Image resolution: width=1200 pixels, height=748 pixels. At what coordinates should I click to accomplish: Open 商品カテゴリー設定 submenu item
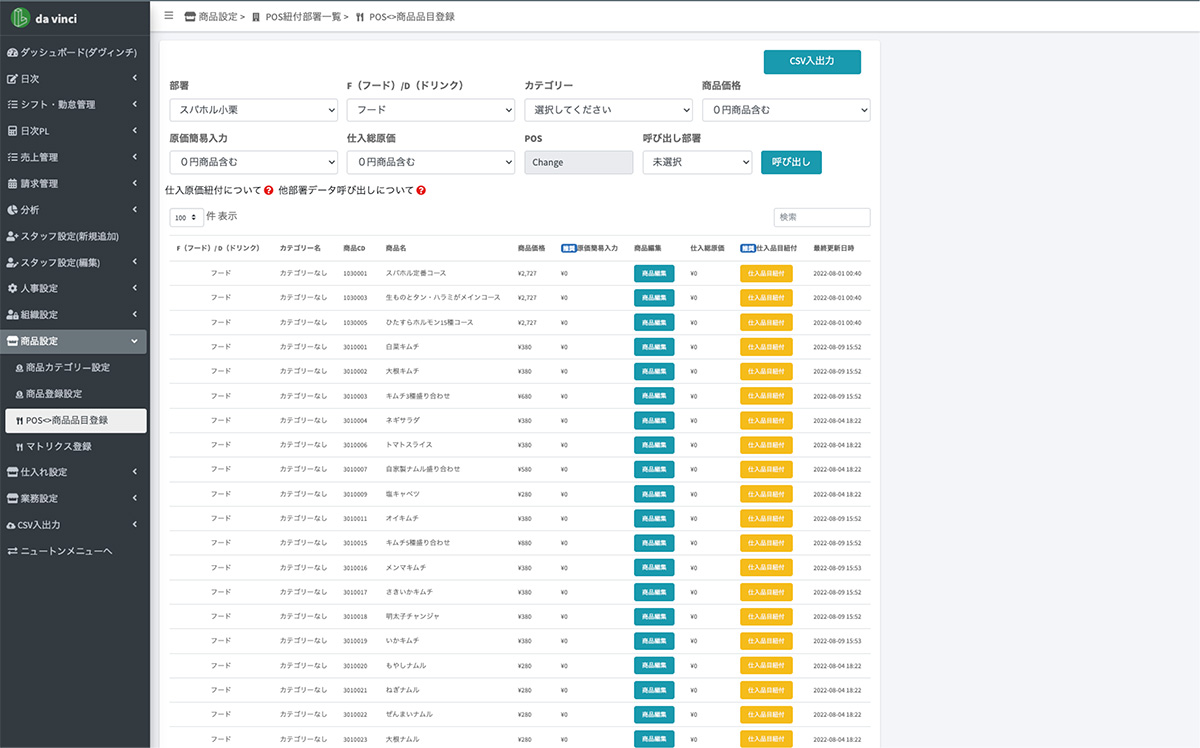(x=75, y=368)
